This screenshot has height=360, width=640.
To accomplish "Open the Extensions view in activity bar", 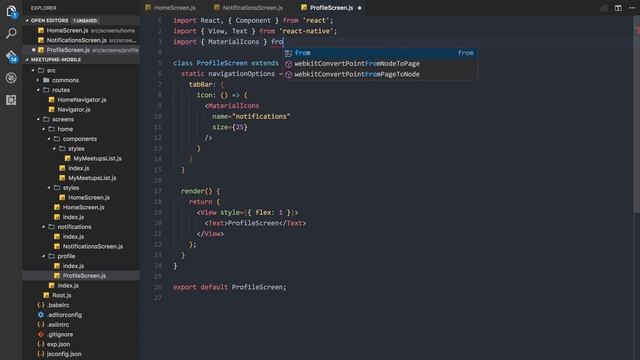I will pyautogui.click(x=11, y=100).
